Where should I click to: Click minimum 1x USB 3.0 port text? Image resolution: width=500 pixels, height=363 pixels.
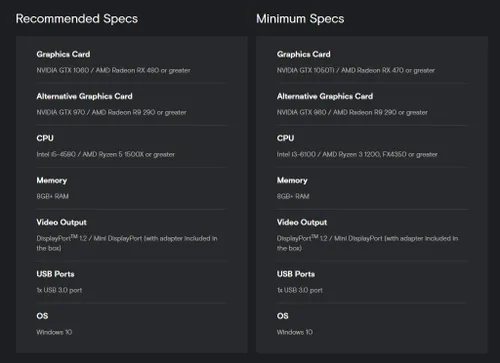[x=300, y=290]
